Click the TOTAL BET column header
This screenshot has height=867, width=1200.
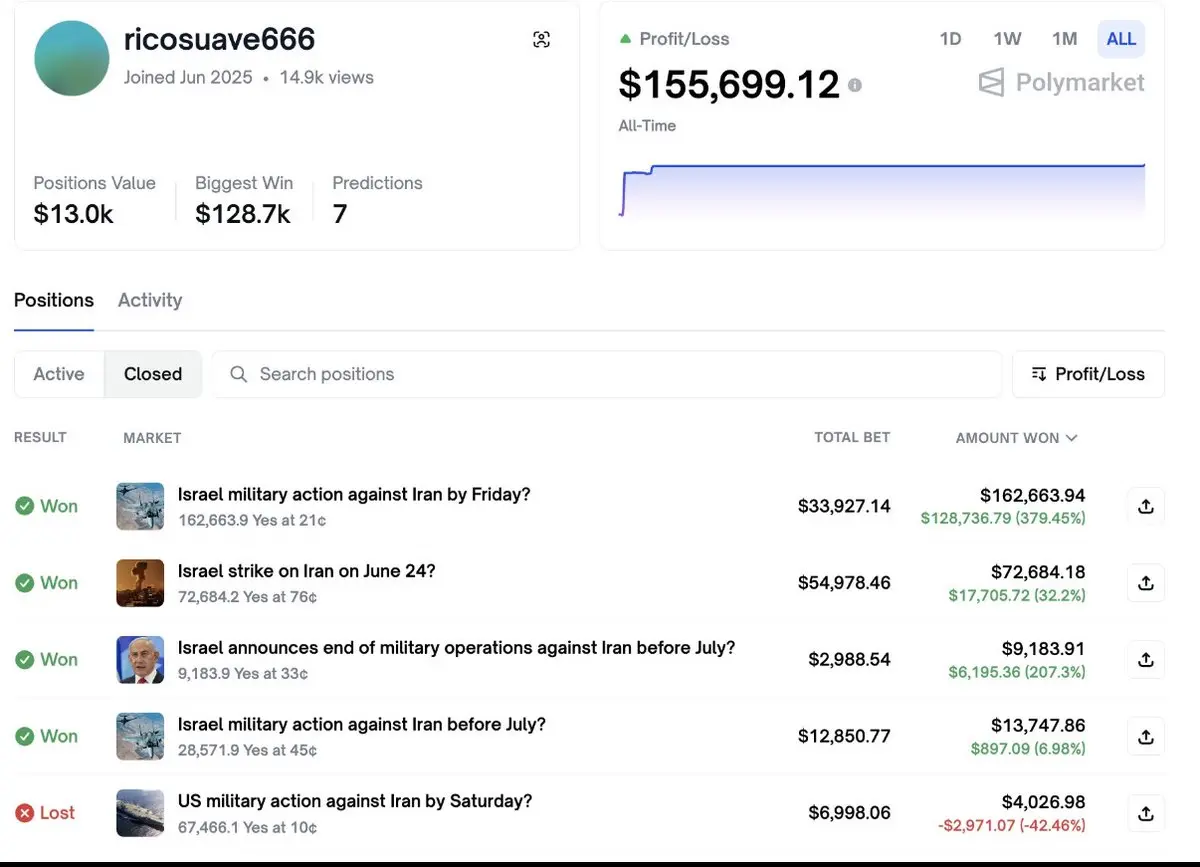(x=852, y=438)
